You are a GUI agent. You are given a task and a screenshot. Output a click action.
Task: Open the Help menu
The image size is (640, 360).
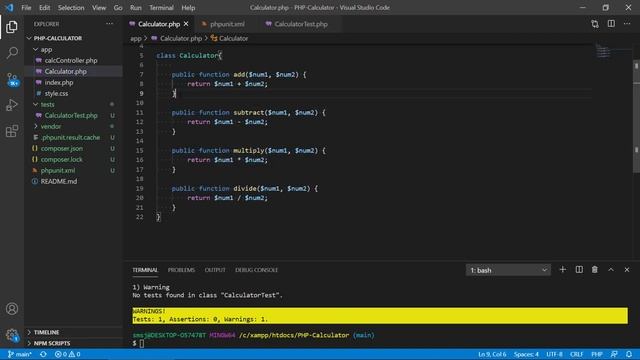pos(188,8)
